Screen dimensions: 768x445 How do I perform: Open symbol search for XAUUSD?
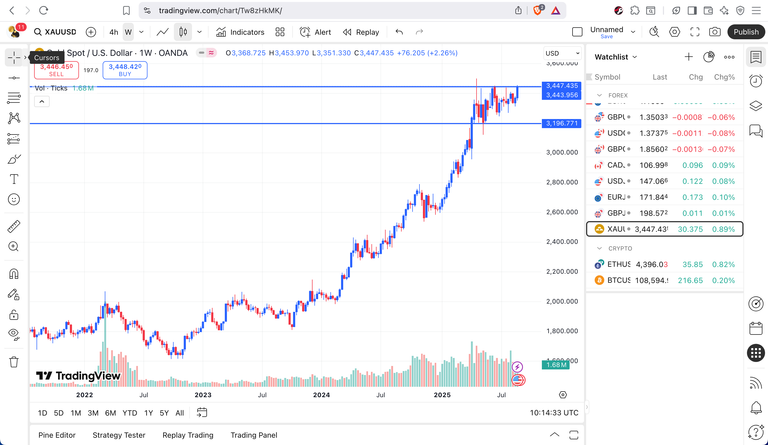click(55, 32)
